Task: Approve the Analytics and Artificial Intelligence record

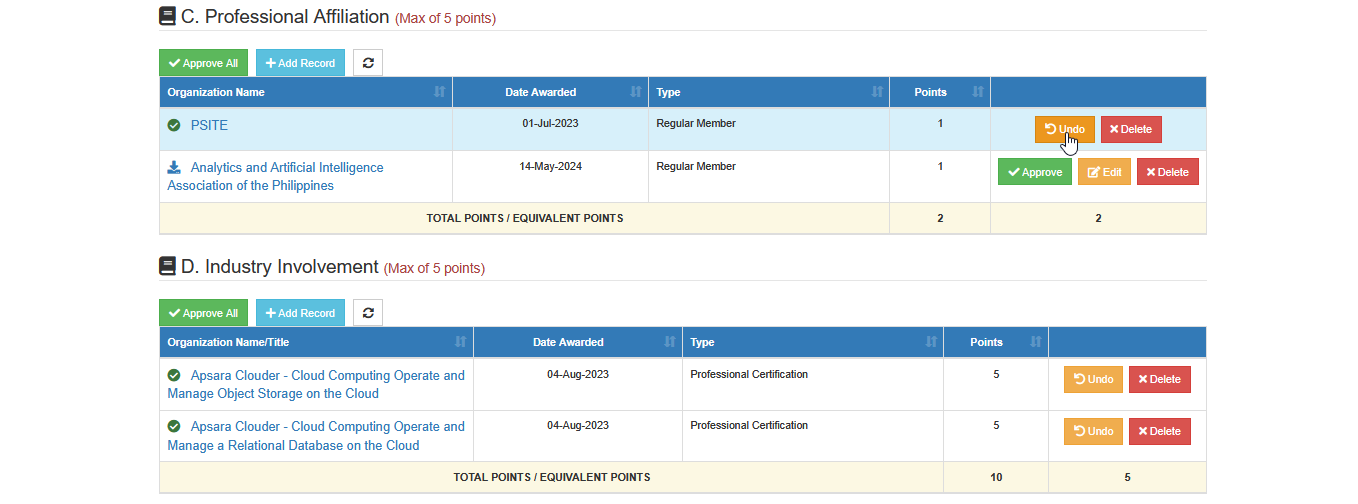Action: [x=1034, y=172]
